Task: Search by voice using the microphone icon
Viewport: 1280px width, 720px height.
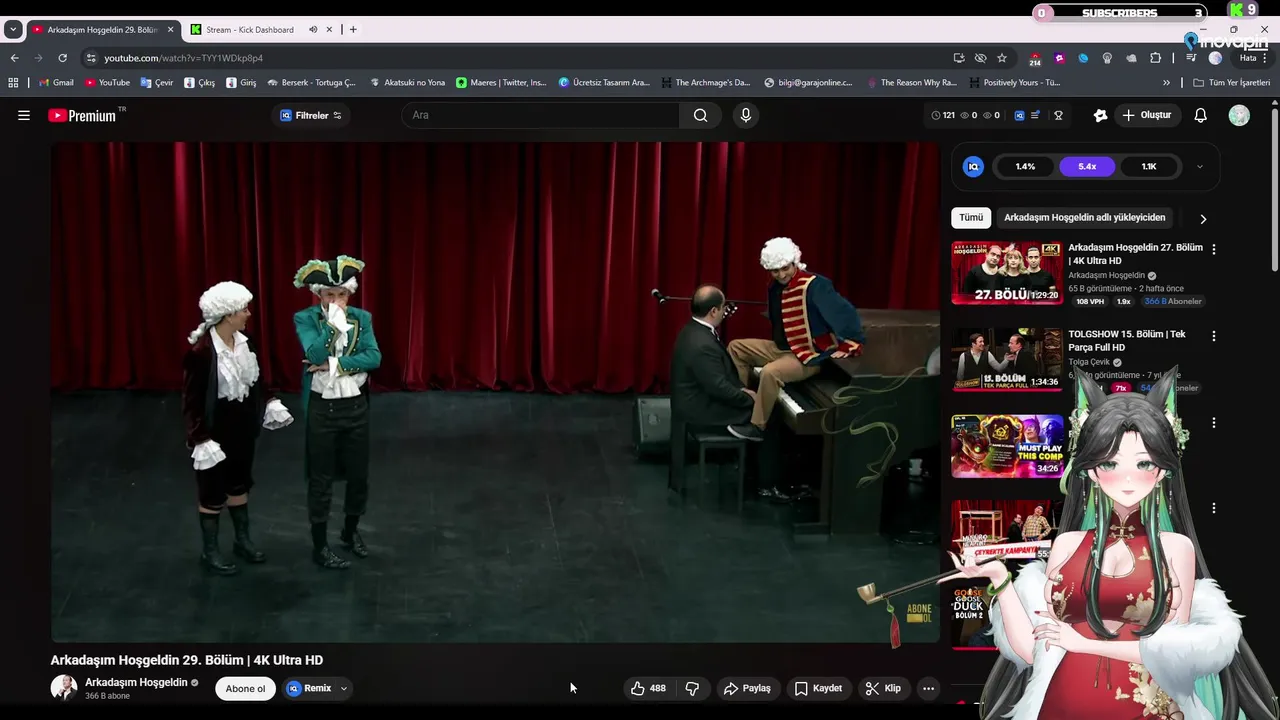Action: coord(745,115)
